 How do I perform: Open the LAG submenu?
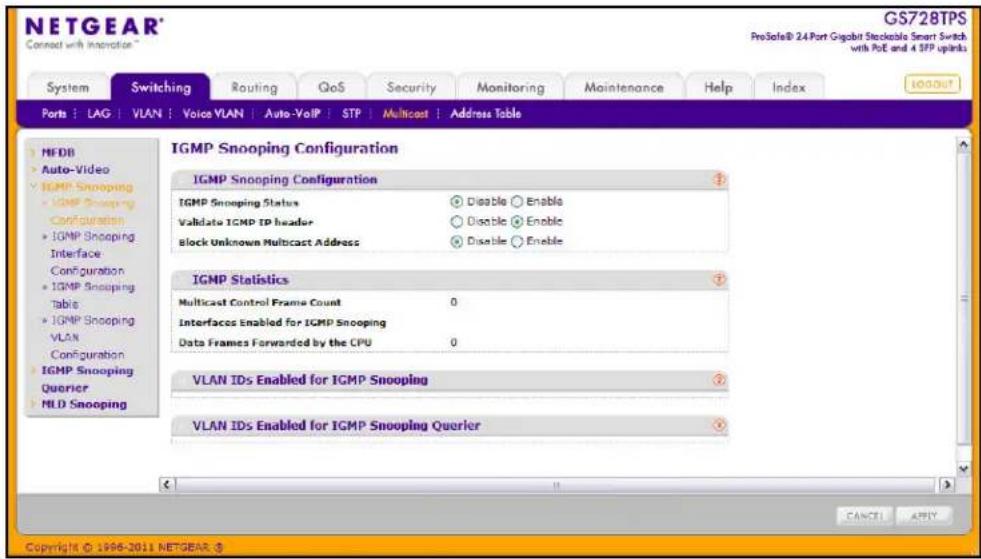[x=98, y=114]
